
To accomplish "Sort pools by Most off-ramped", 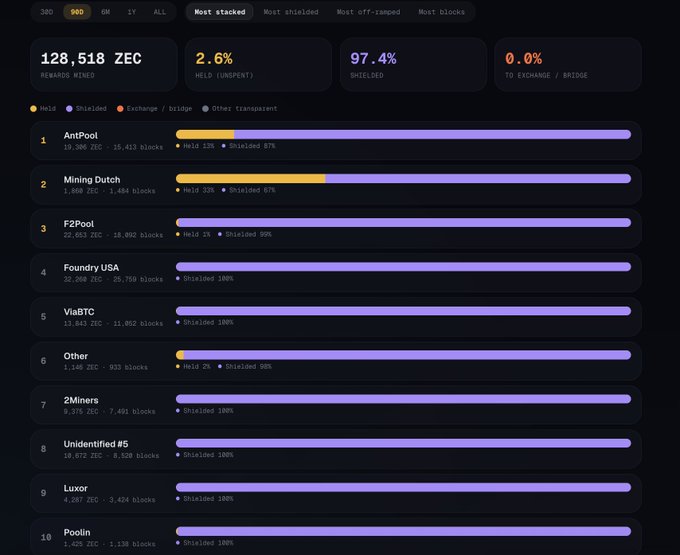I will coord(369,12).
